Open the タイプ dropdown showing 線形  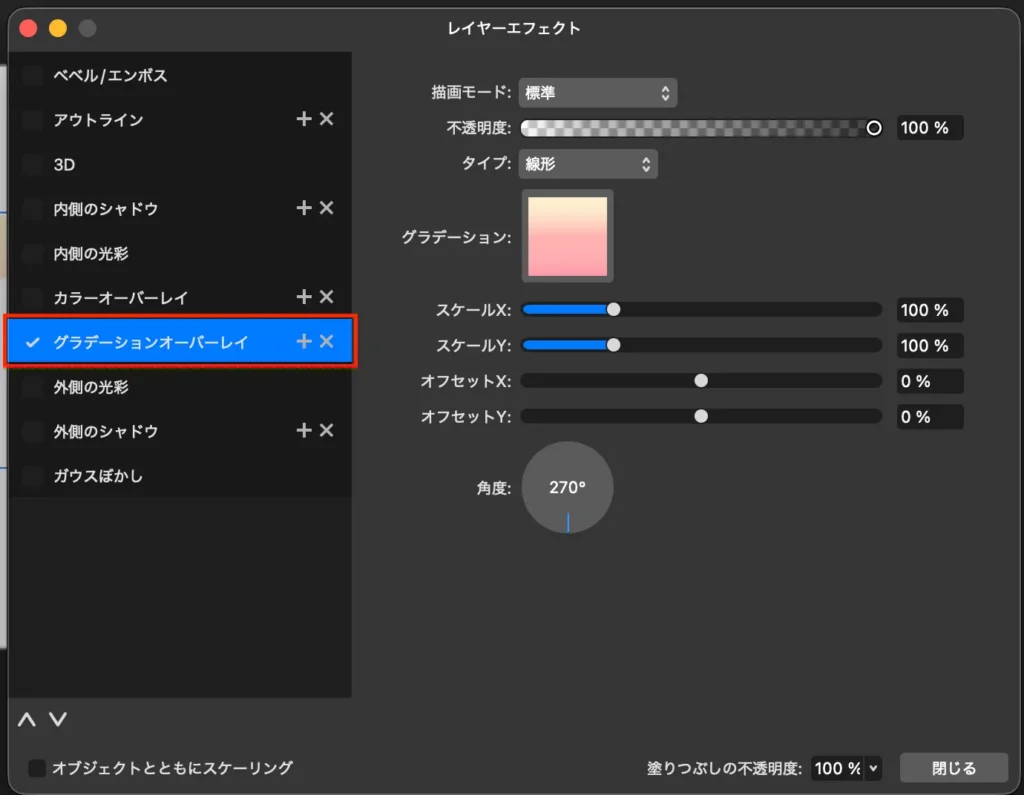[588, 163]
